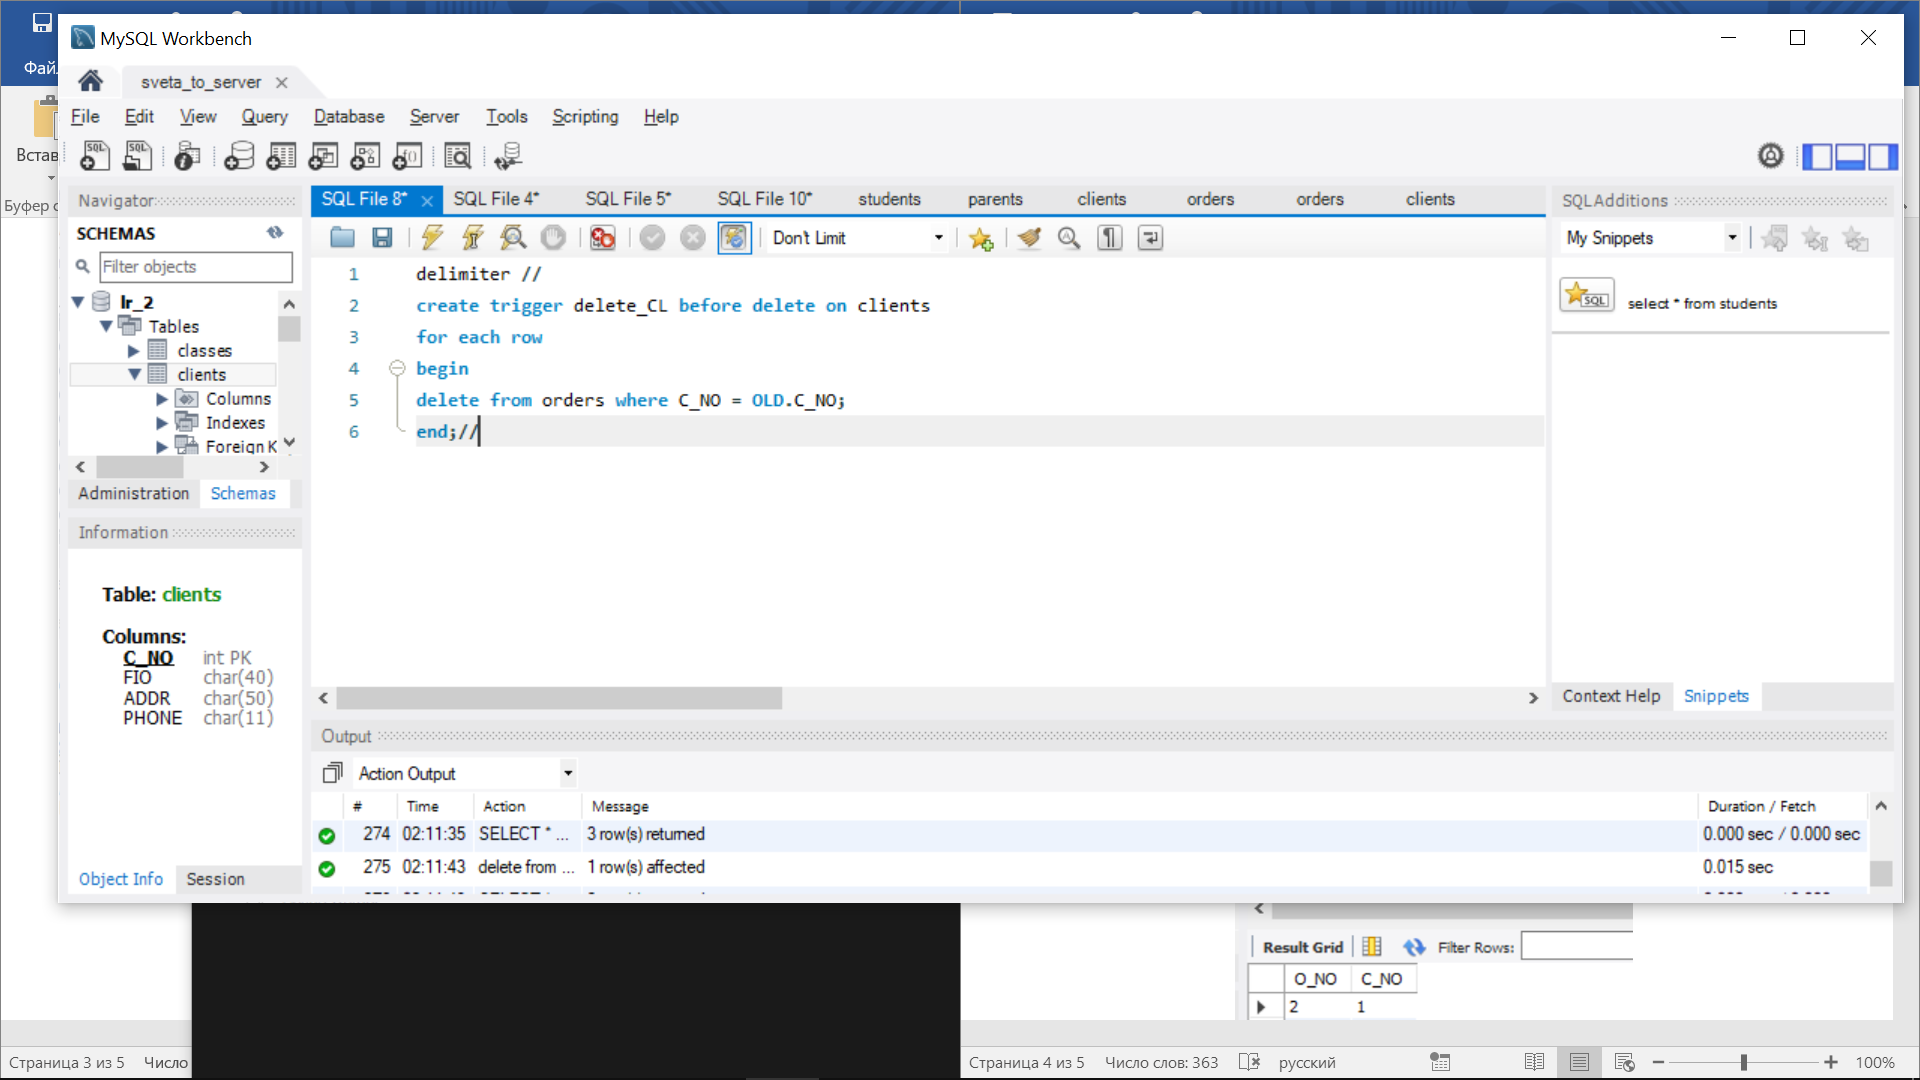Click the Word zoom in plus button
The image size is (1920, 1080).
(1830, 1062)
